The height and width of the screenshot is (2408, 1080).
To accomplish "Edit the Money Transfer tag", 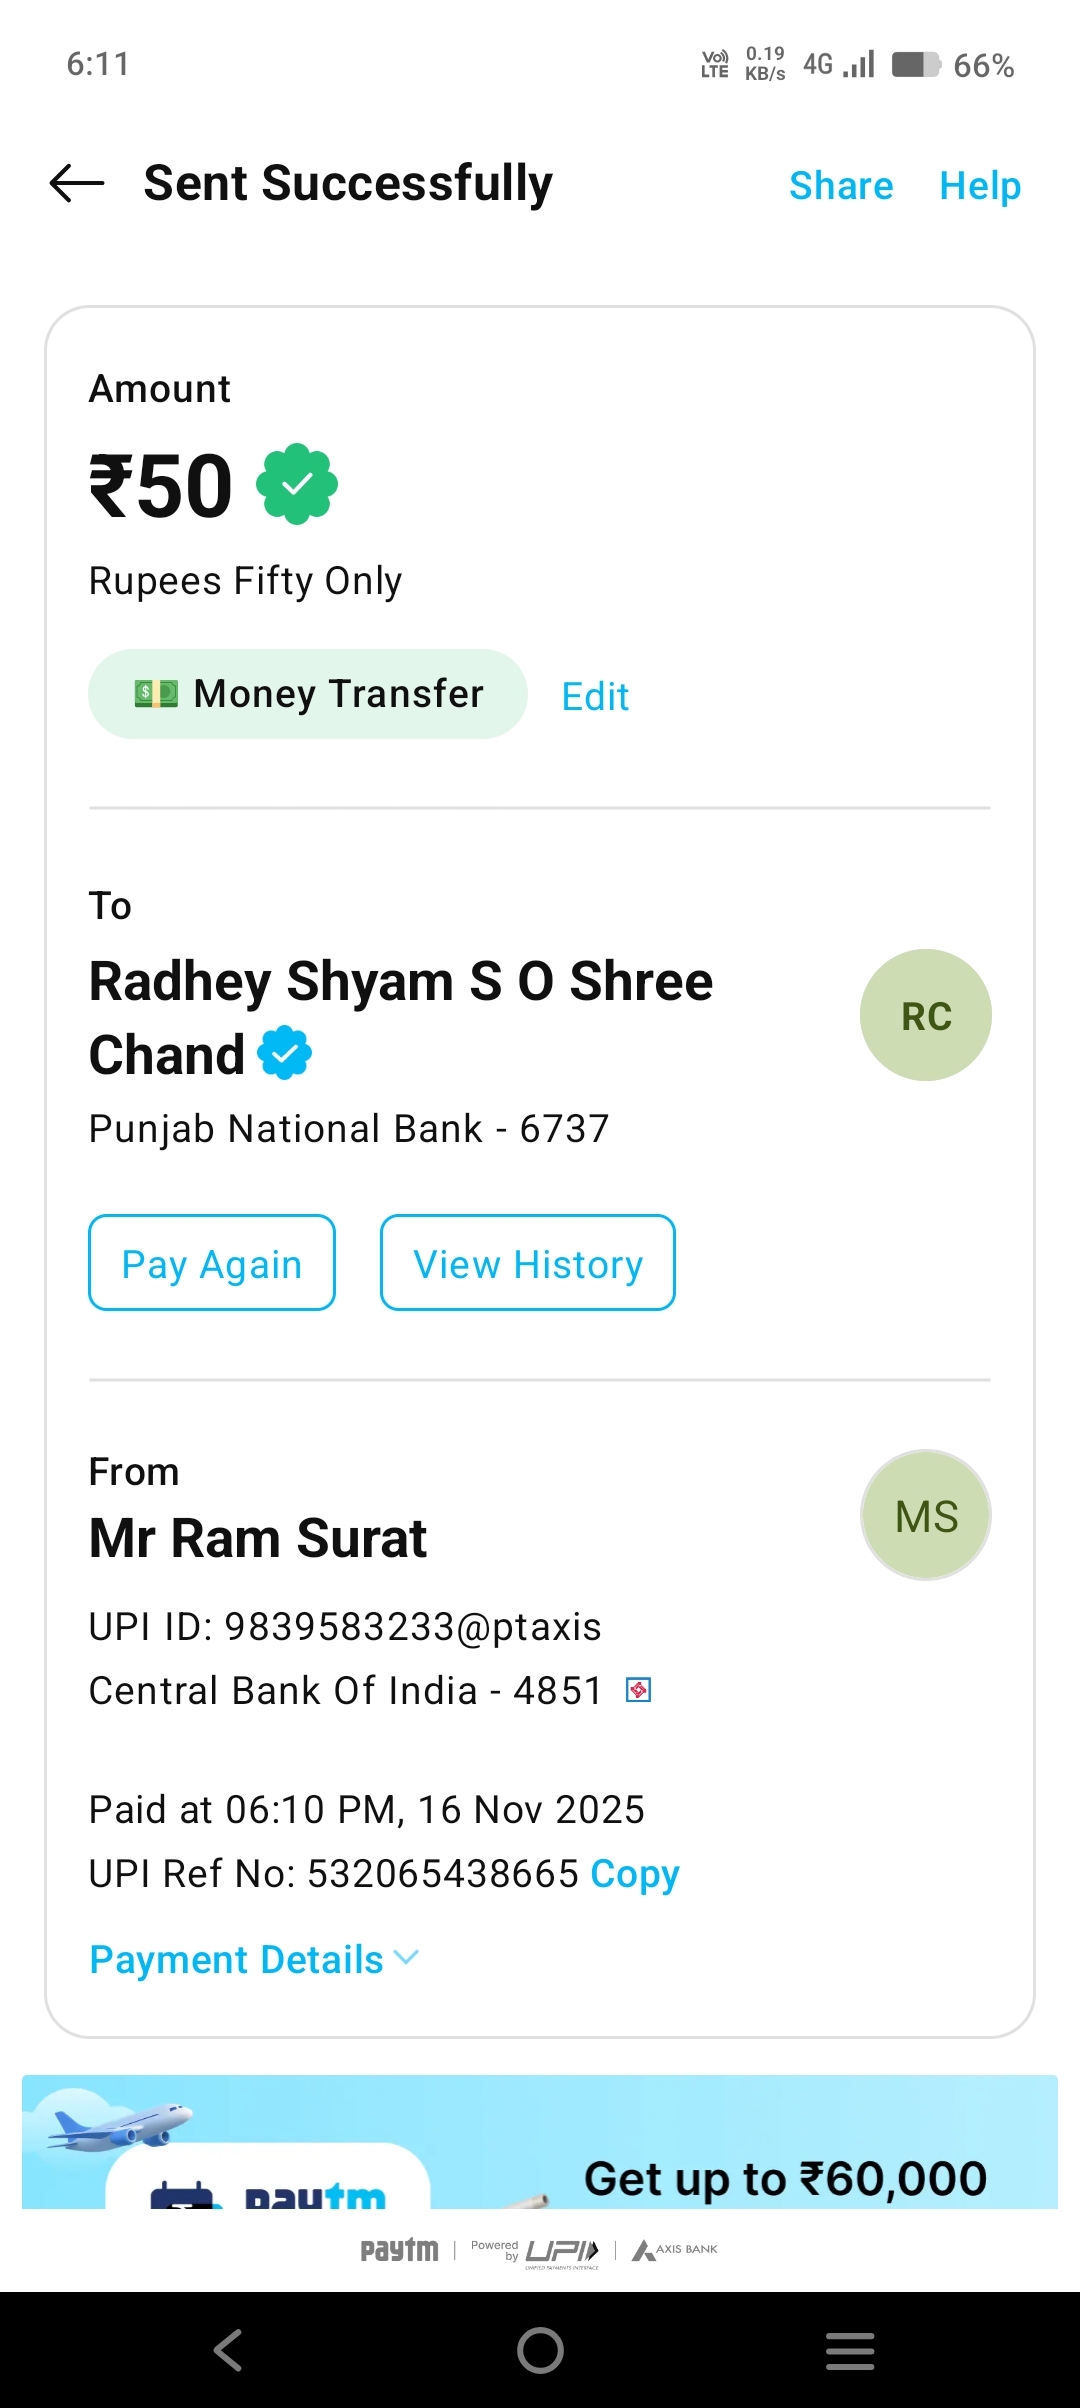I will click(595, 696).
